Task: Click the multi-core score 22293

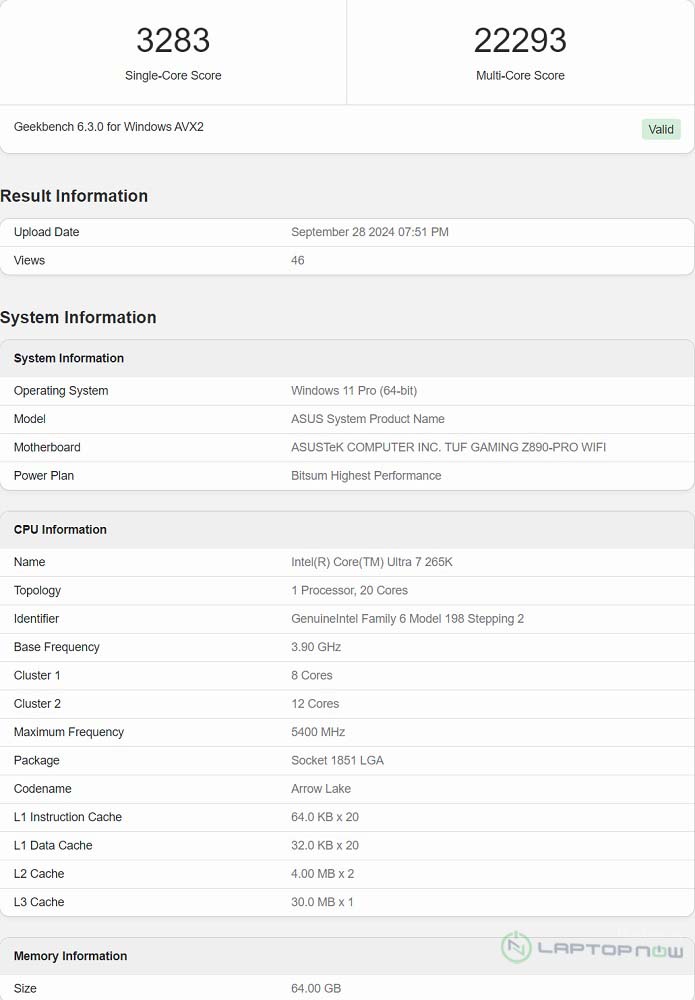Action: pyautogui.click(x=520, y=41)
